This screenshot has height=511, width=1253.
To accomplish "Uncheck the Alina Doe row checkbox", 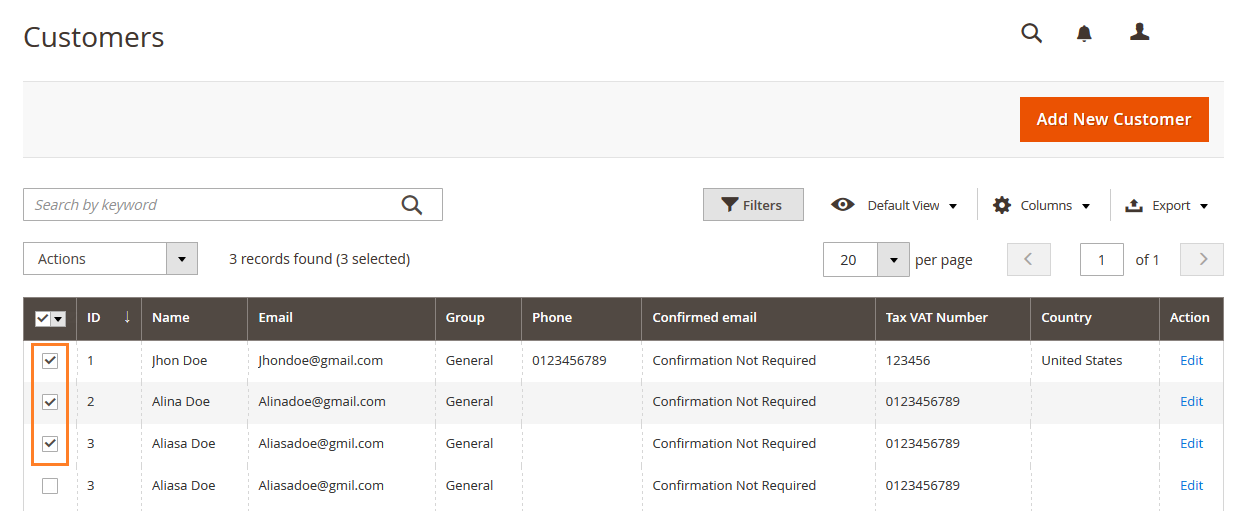I will [x=50, y=402].
